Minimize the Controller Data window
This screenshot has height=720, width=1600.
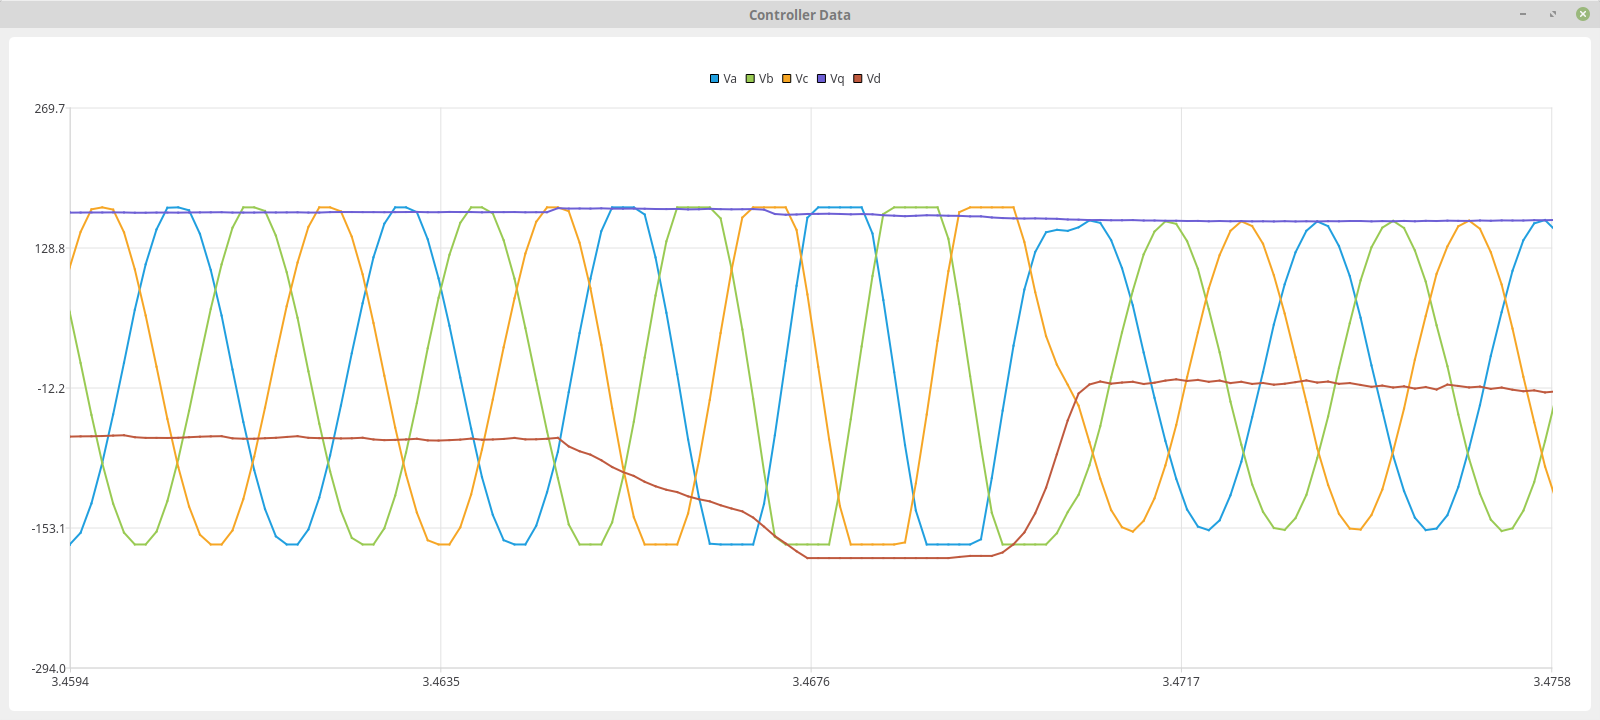[1523, 14]
